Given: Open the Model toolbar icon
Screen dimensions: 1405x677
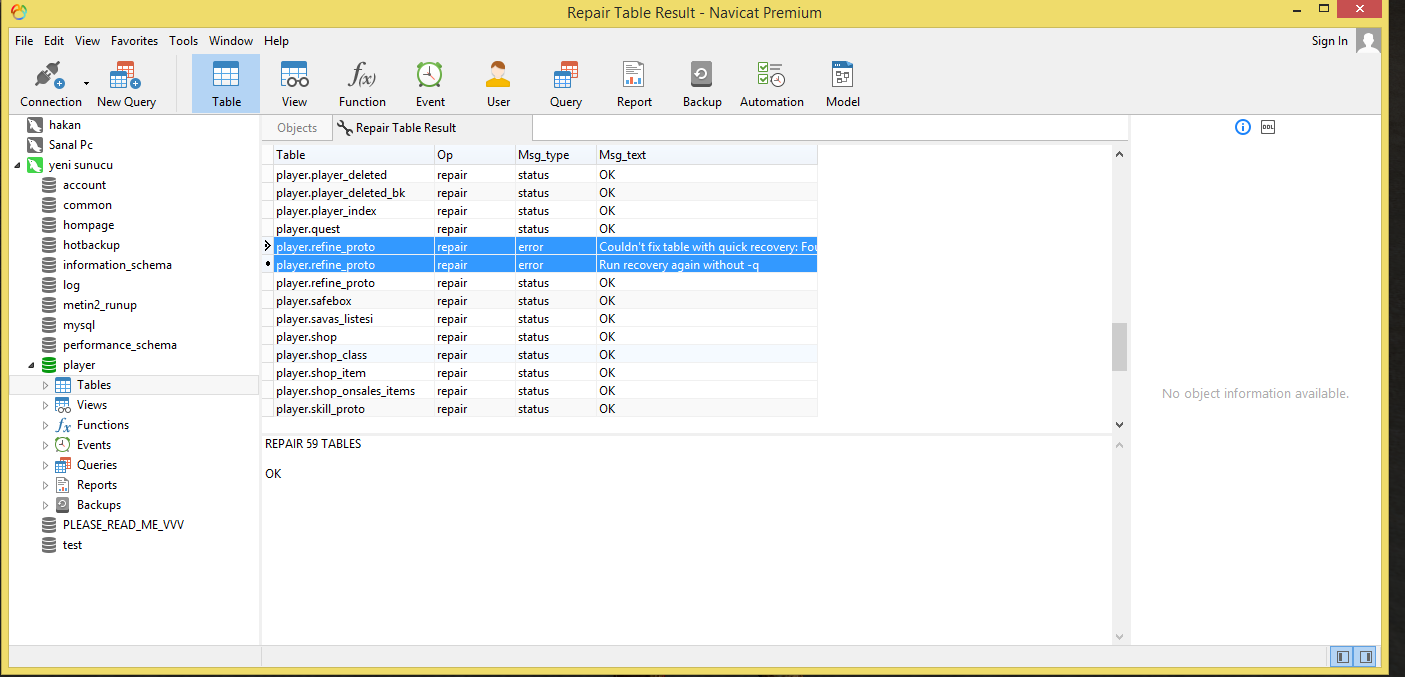Looking at the screenshot, I should pos(842,76).
